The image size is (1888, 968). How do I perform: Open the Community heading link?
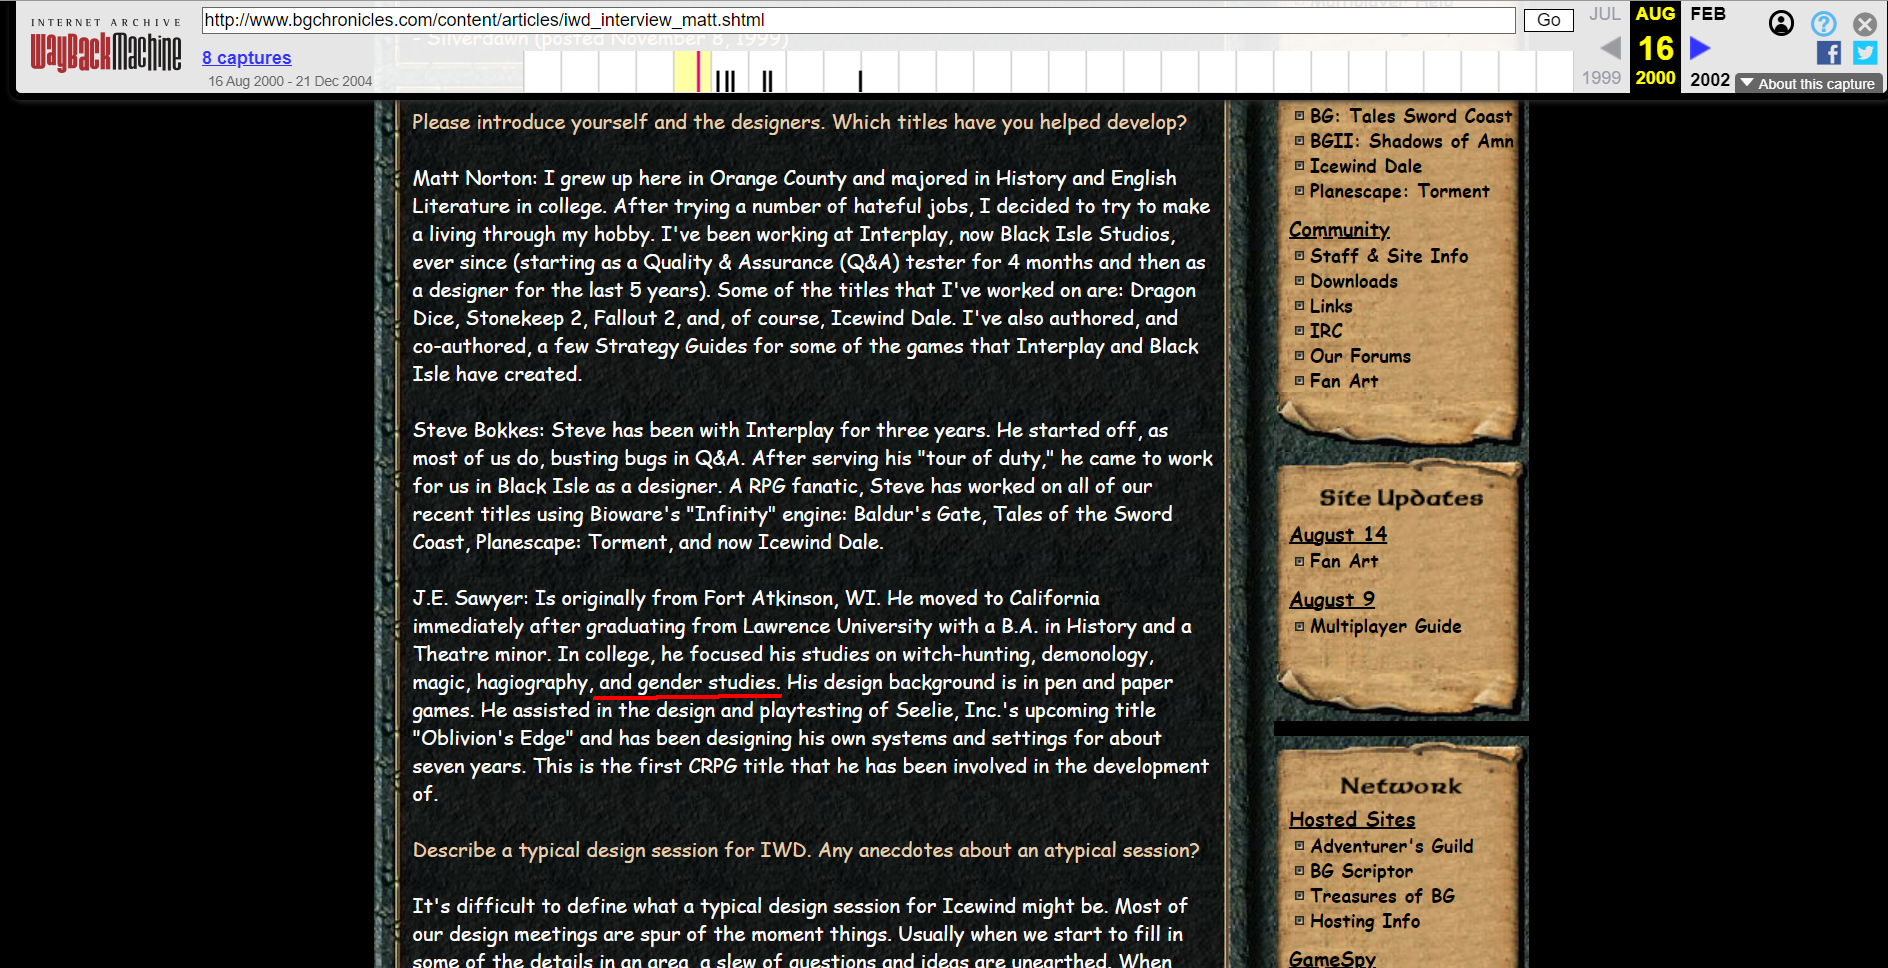coord(1339,230)
